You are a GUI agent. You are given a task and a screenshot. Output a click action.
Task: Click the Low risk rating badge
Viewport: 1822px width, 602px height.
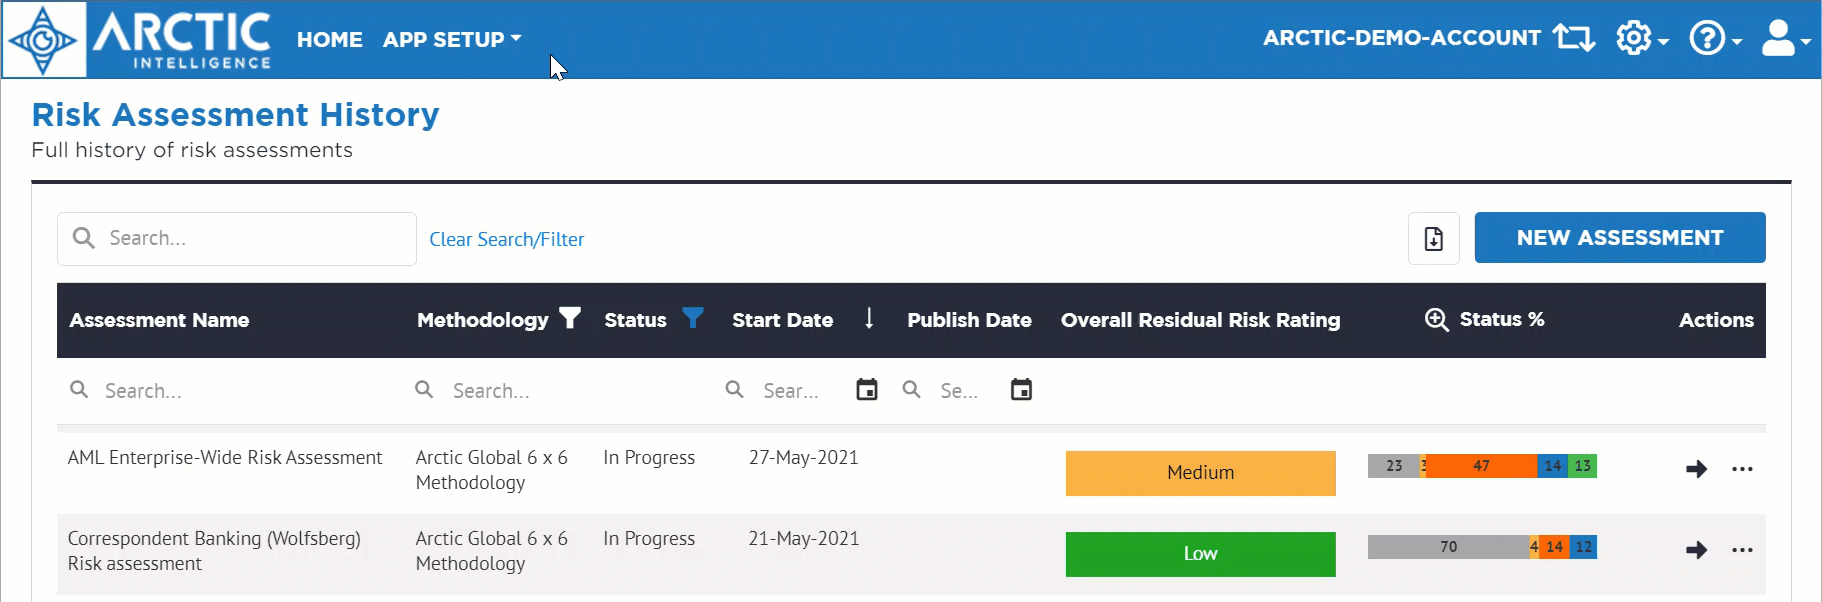coord(1201,554)
